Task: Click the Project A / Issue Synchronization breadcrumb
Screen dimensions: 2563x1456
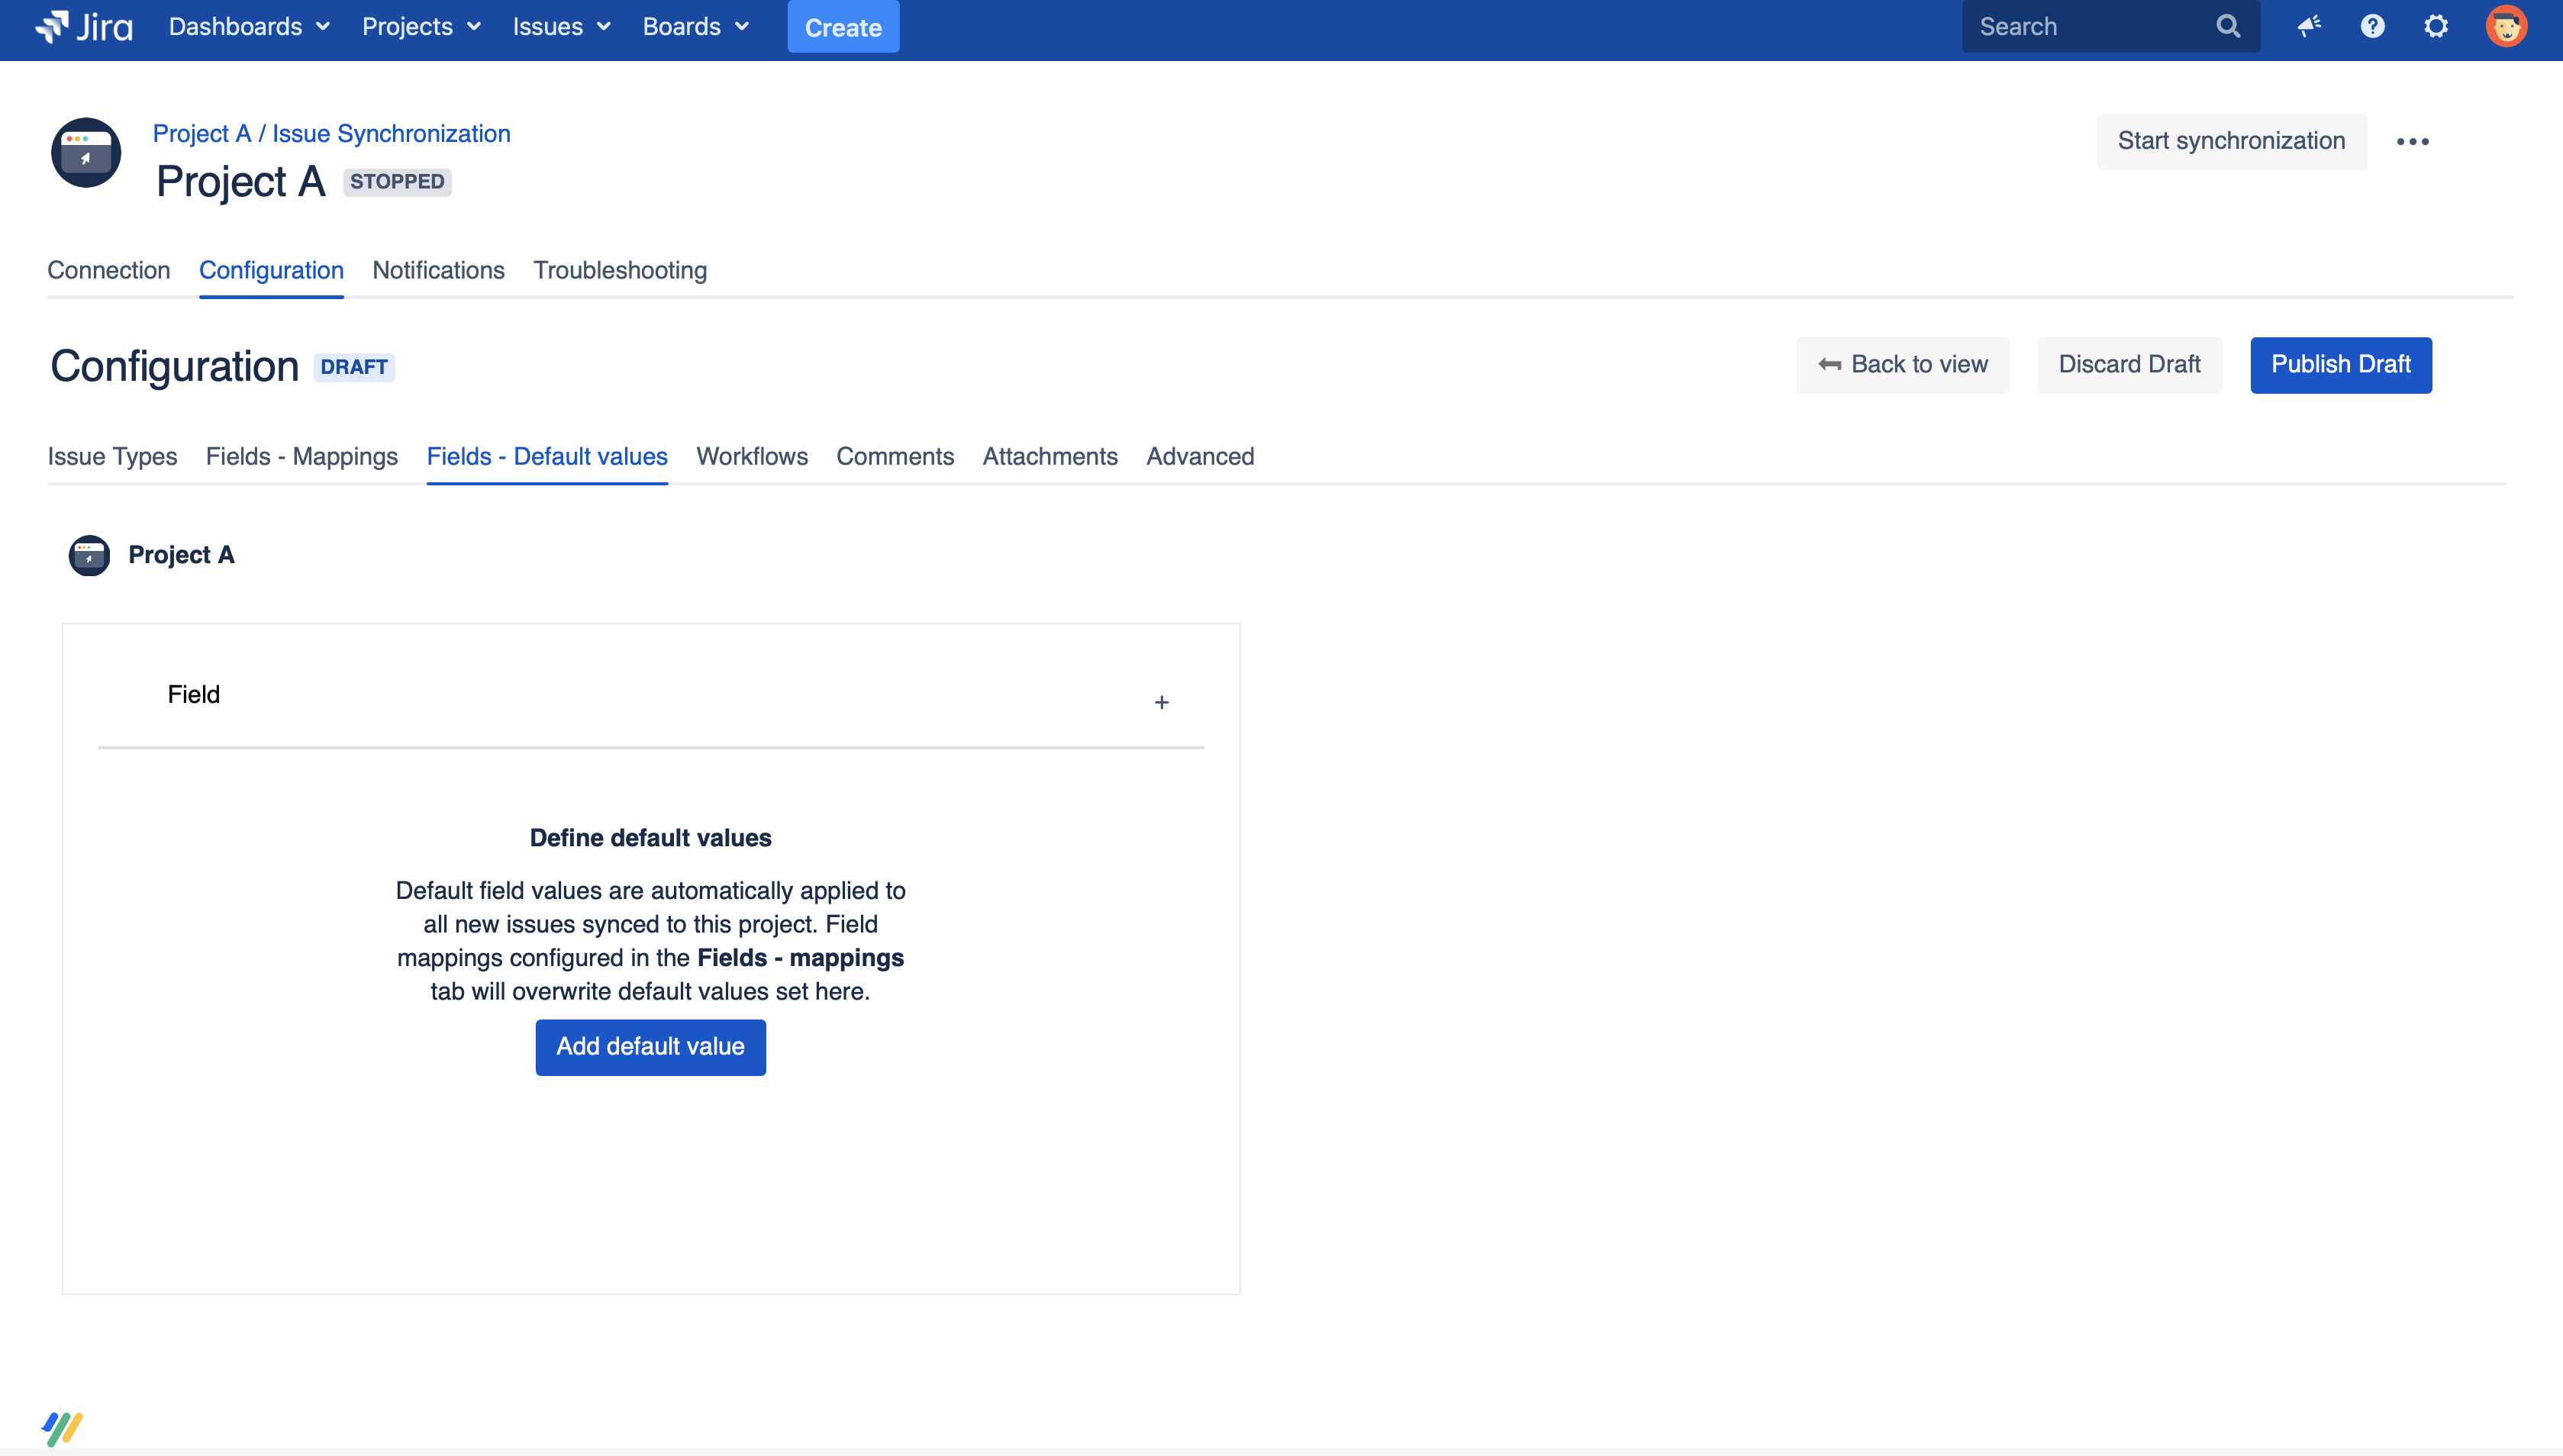Action: click(x=331, y=134)
